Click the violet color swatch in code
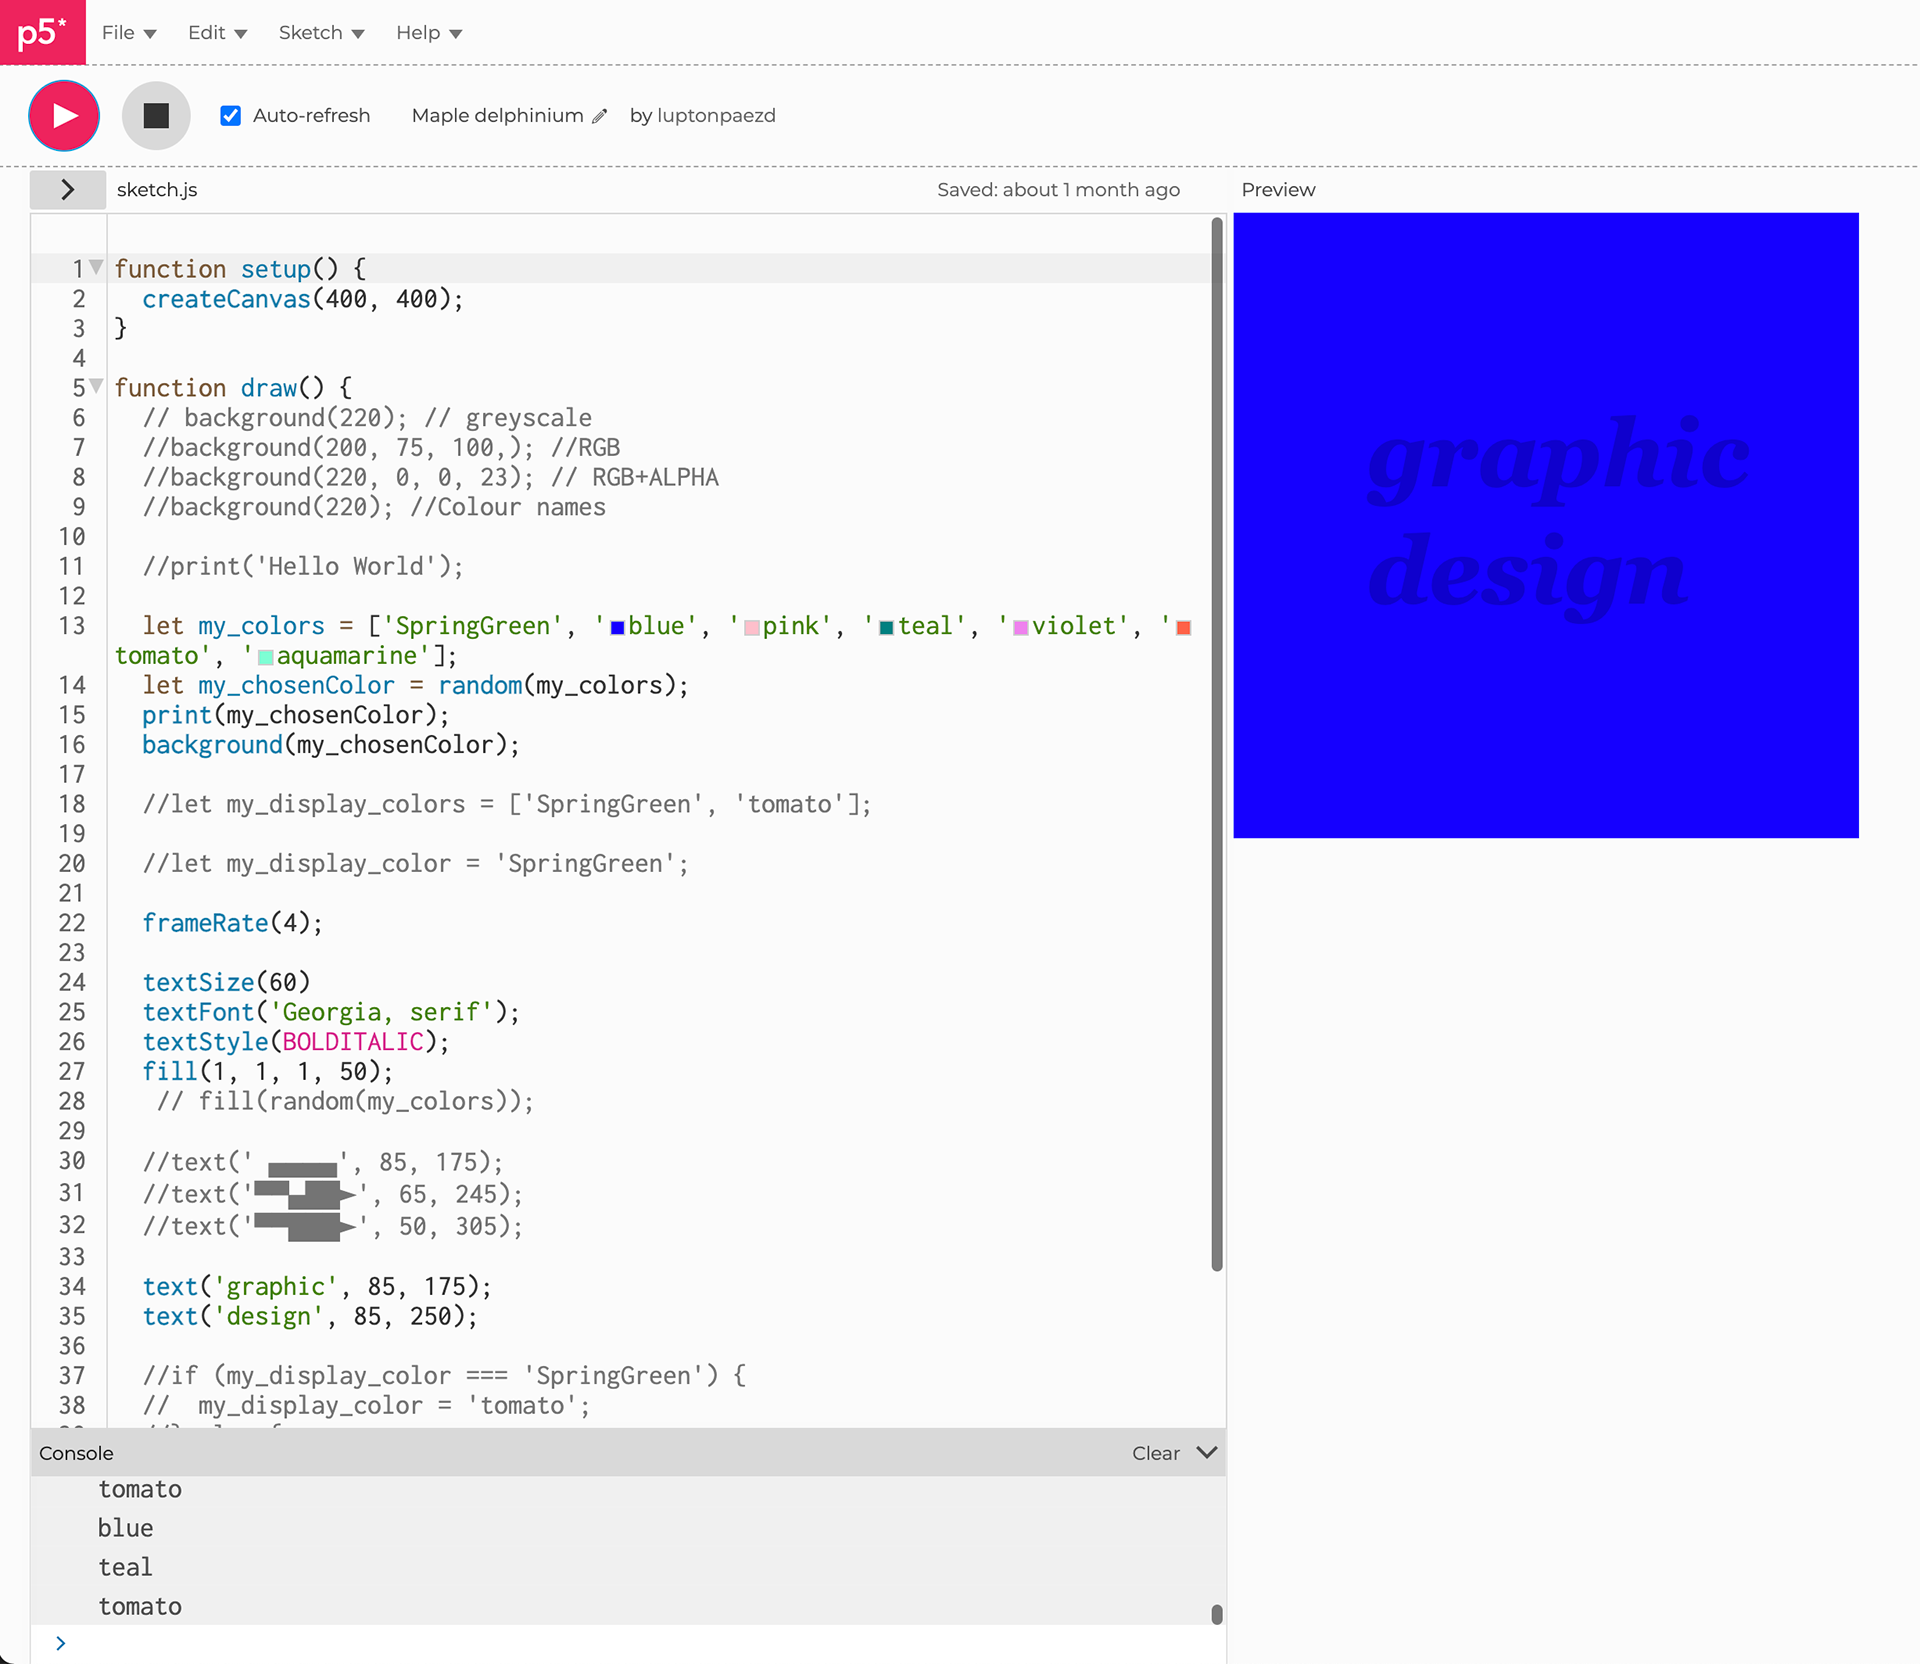 tap(1021, 628)
